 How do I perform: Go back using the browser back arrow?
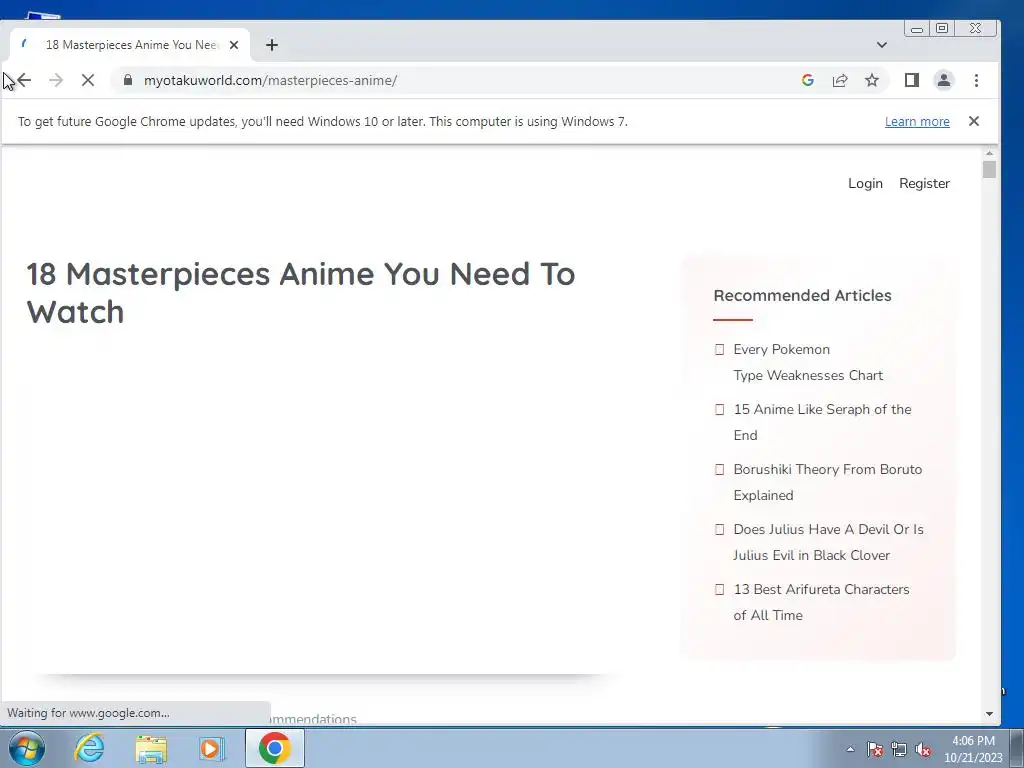(x=24, y=80)
